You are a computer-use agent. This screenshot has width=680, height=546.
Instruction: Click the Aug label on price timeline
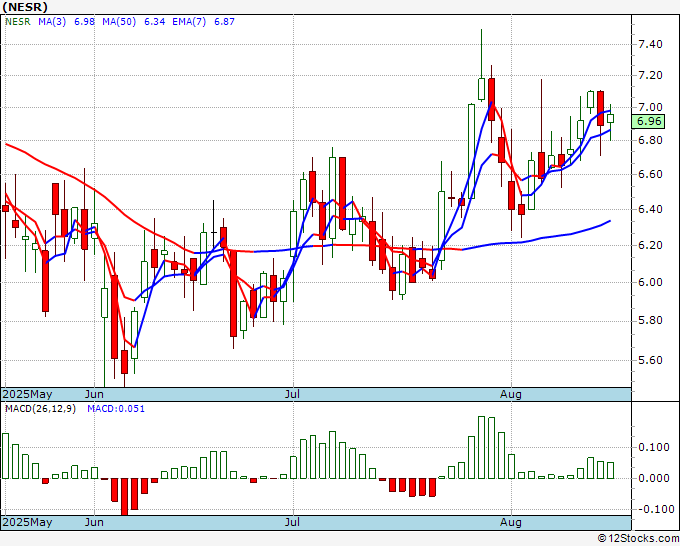(511, 394)
